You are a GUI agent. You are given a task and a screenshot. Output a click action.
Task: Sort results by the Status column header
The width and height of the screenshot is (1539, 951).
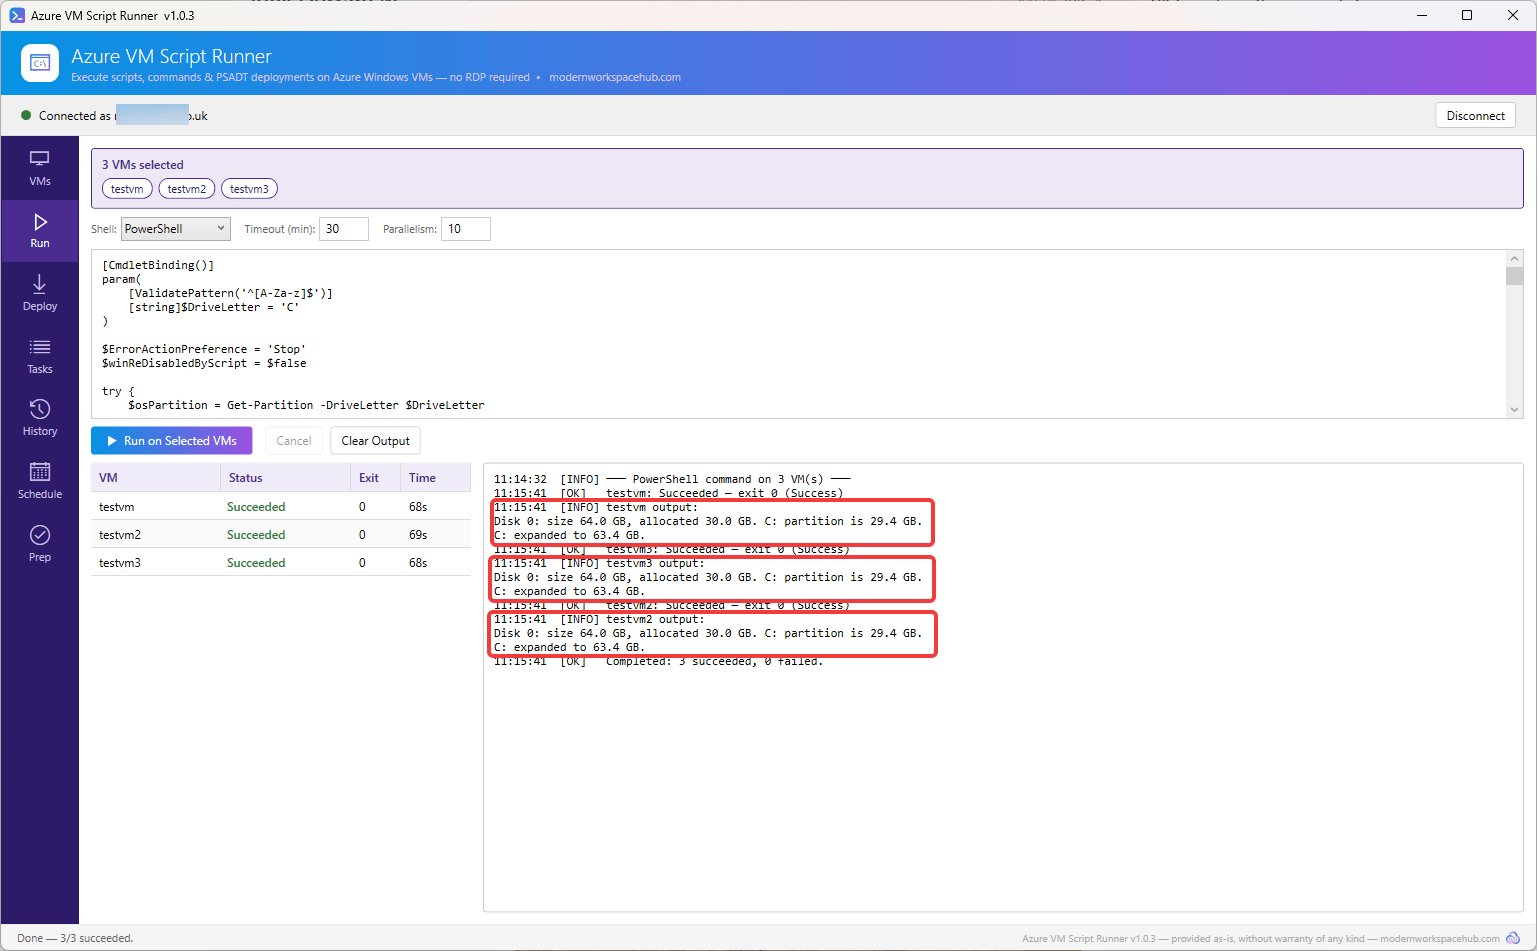pyautogui.click(x=246, y=478)
